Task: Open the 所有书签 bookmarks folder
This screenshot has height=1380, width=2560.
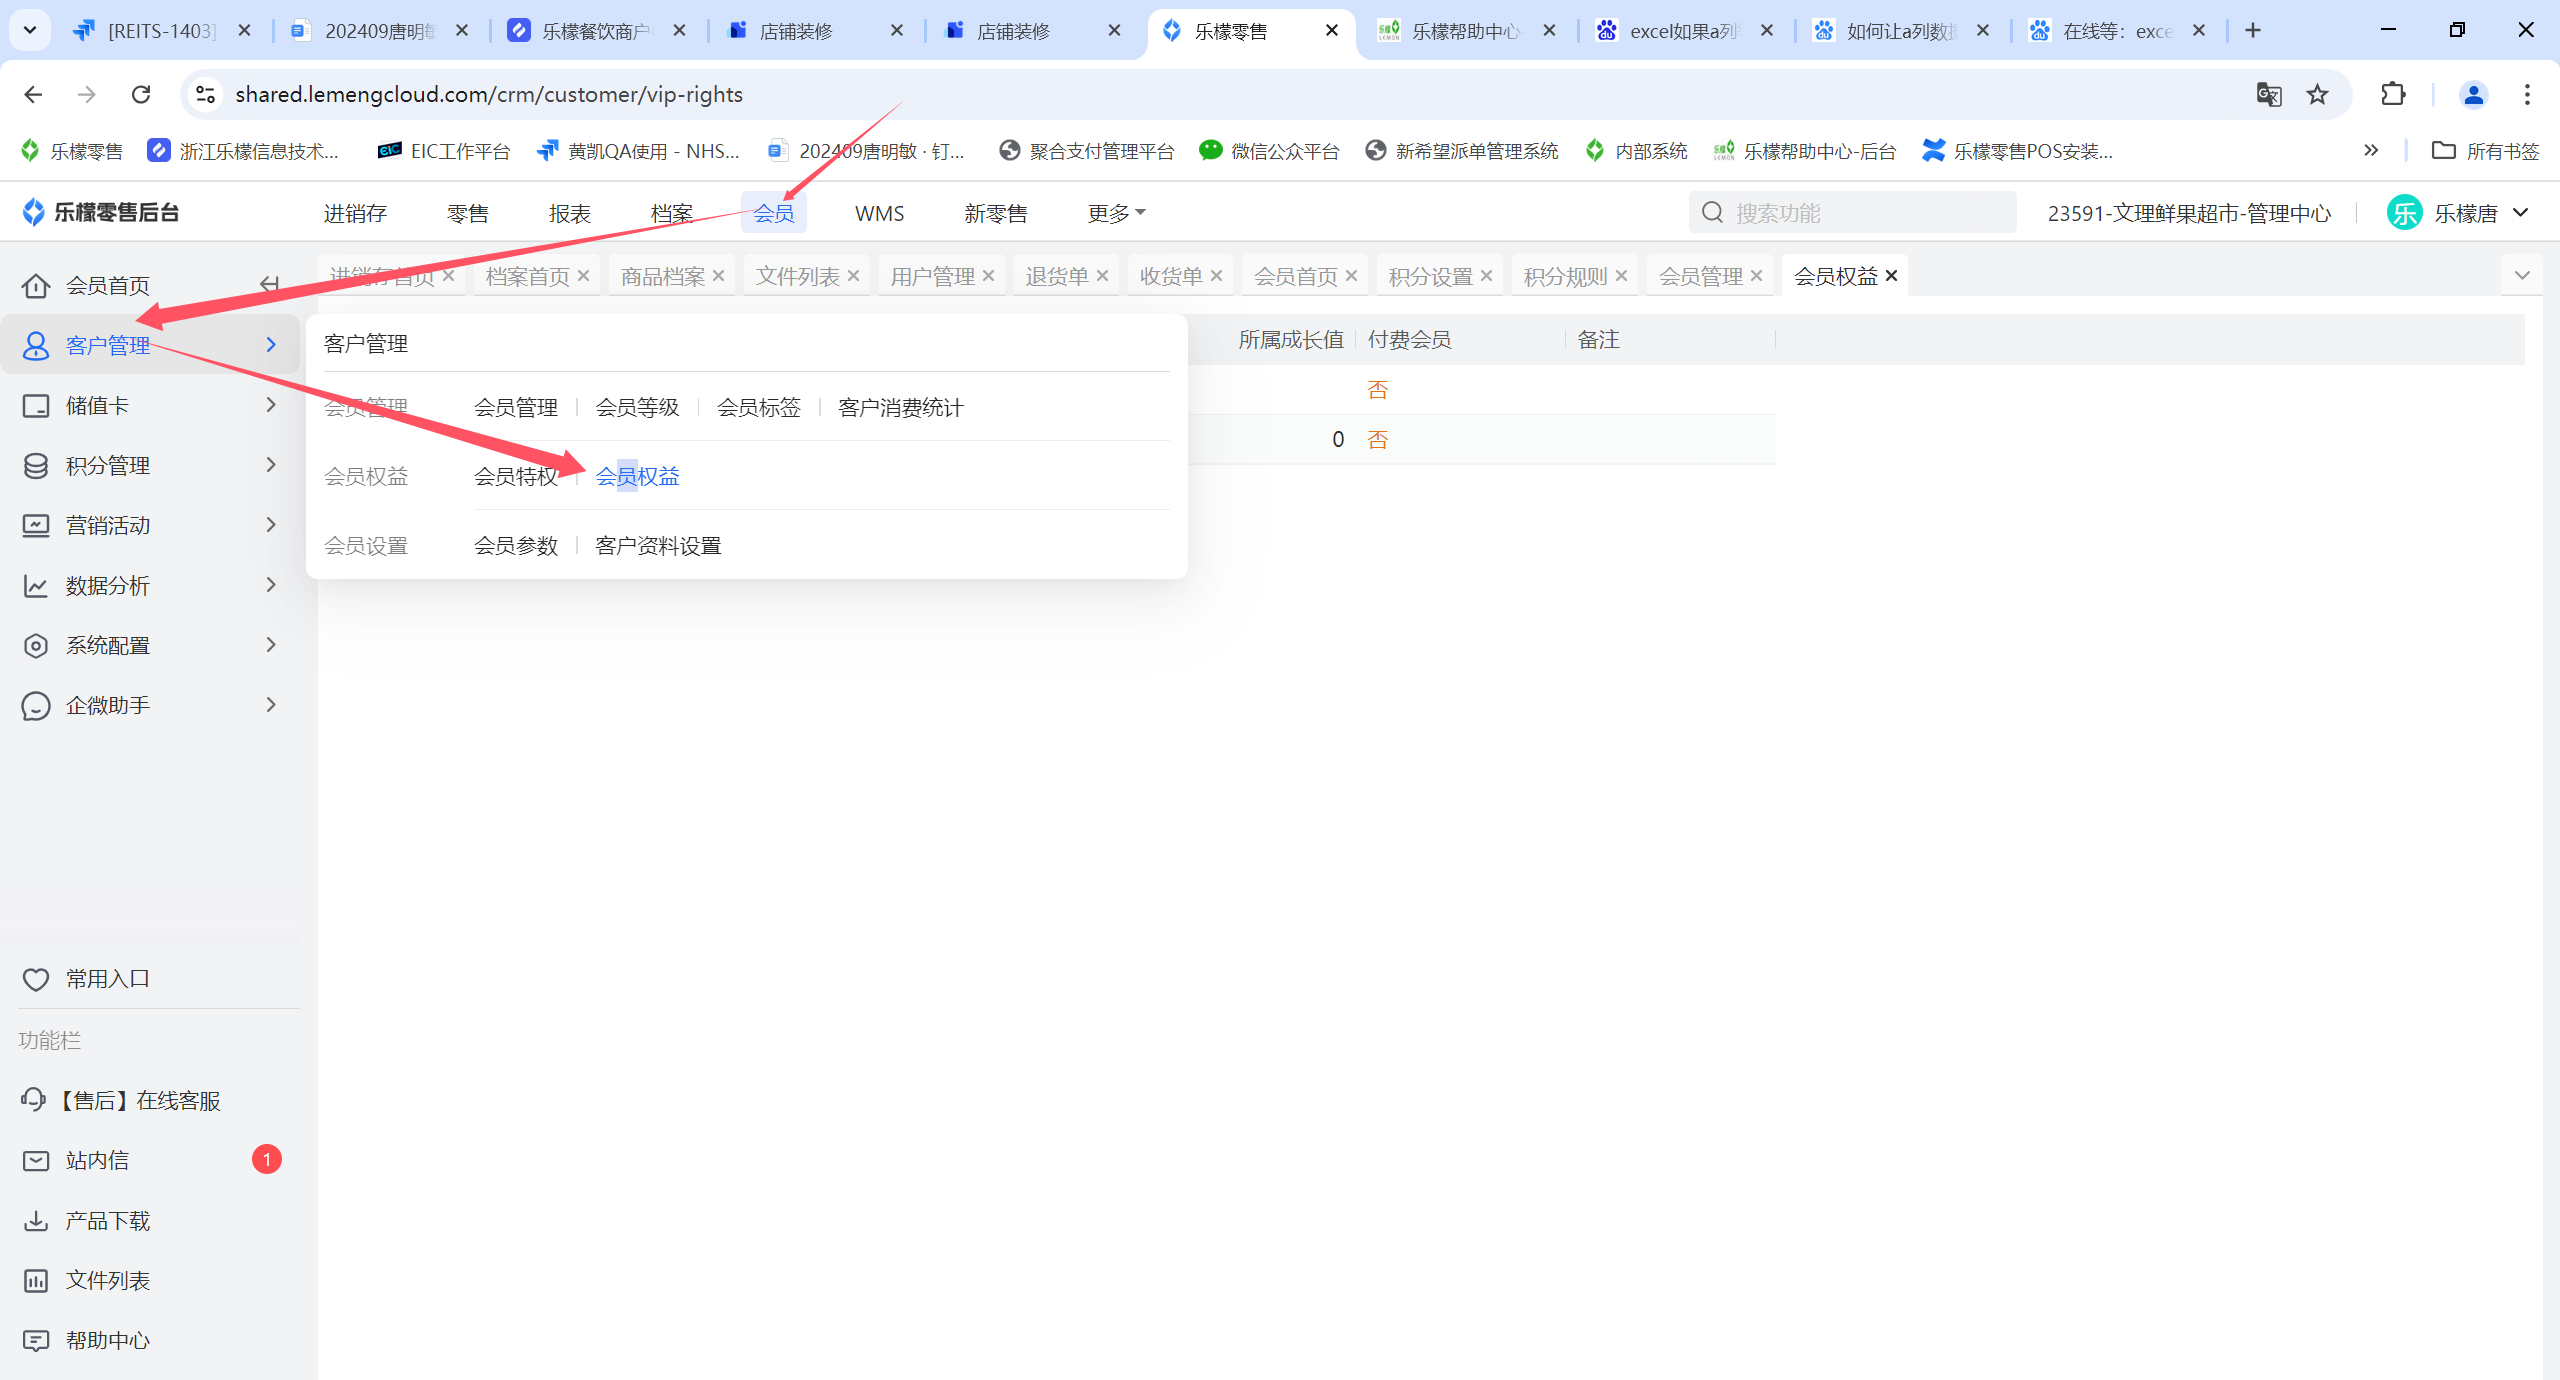Action: pyautogui.click(x=2485, y=150)
